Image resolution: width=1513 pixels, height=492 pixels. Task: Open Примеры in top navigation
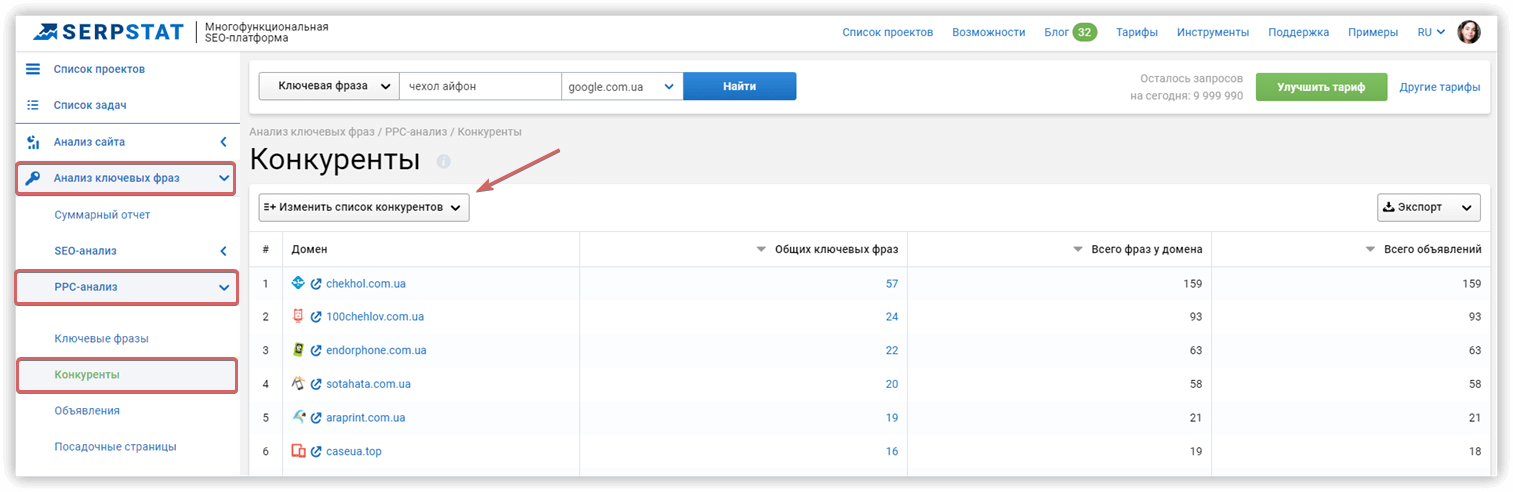tap(1372, 32)
